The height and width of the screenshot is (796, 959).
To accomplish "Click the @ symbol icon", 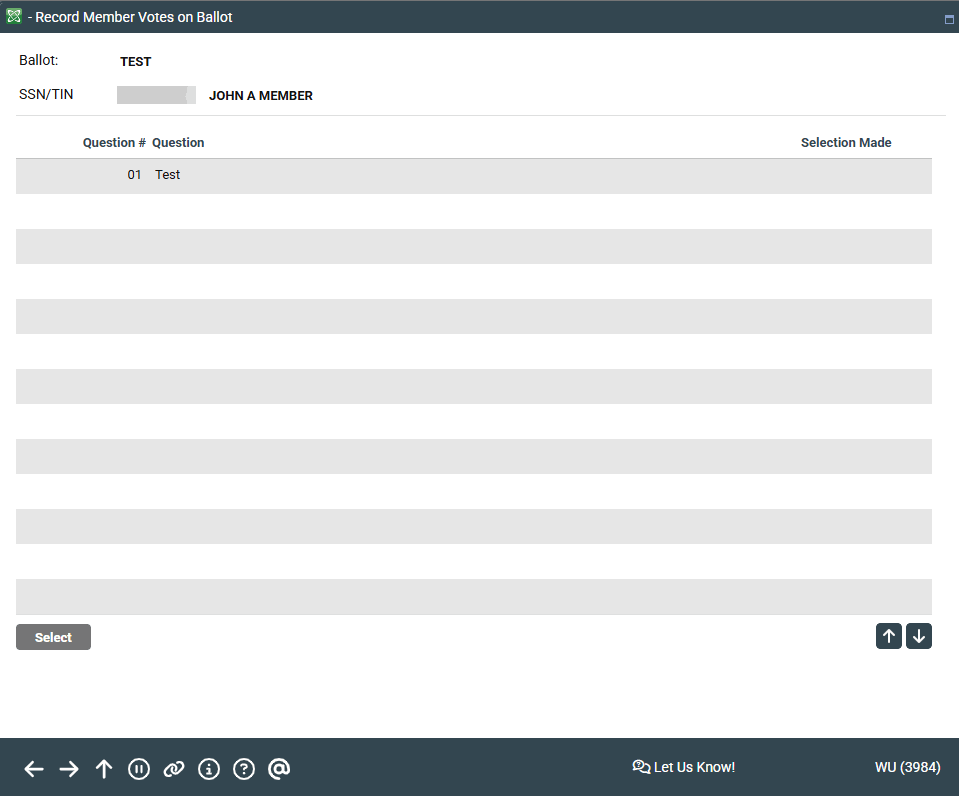I will [279, 768].
